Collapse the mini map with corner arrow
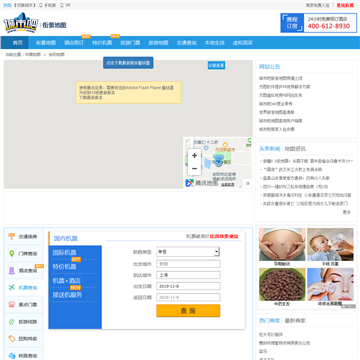Screen dimensions: 360x360 pos(248,183)
